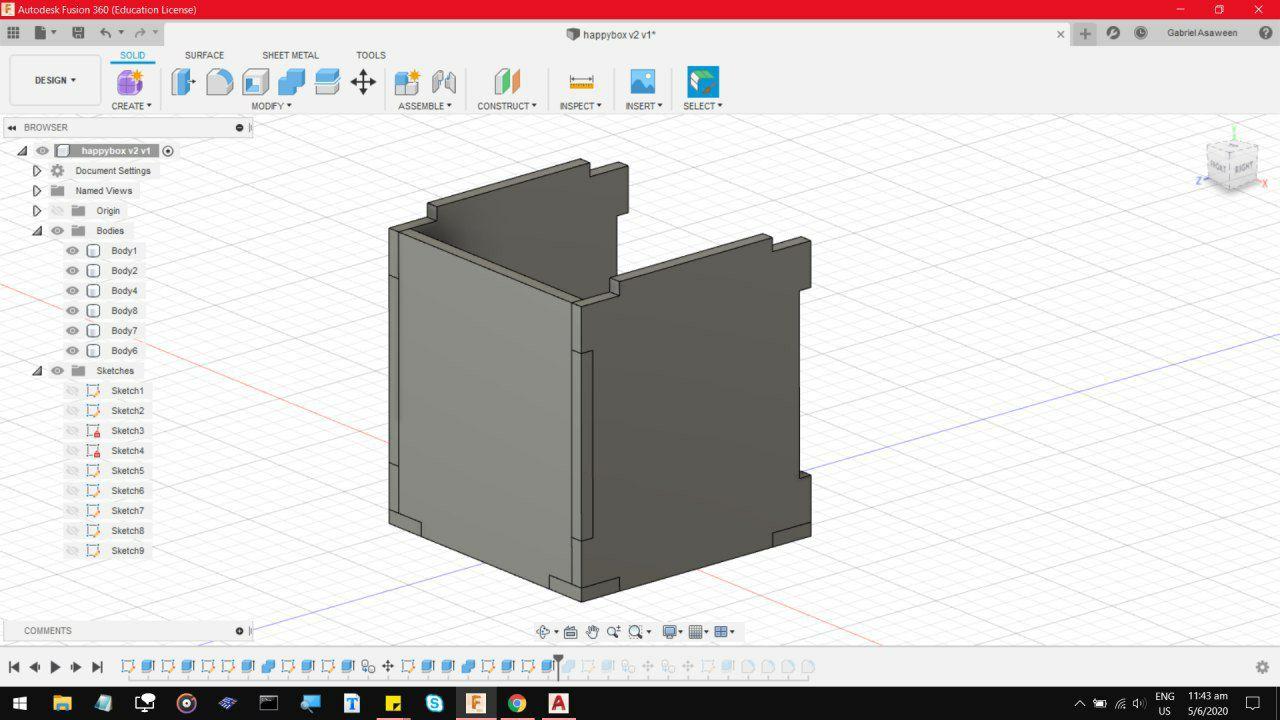Activate the Pan hand tool
Image resolution: width=1280 pixels, height=720 pixels.
click(x=592, y=632)
